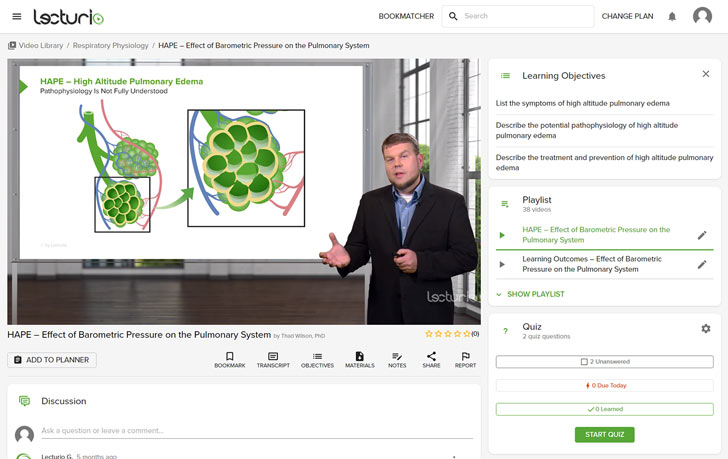Screen dimensions: 728x459
Task: Select the 0 Due Today filter
Action: coord(604,385)
